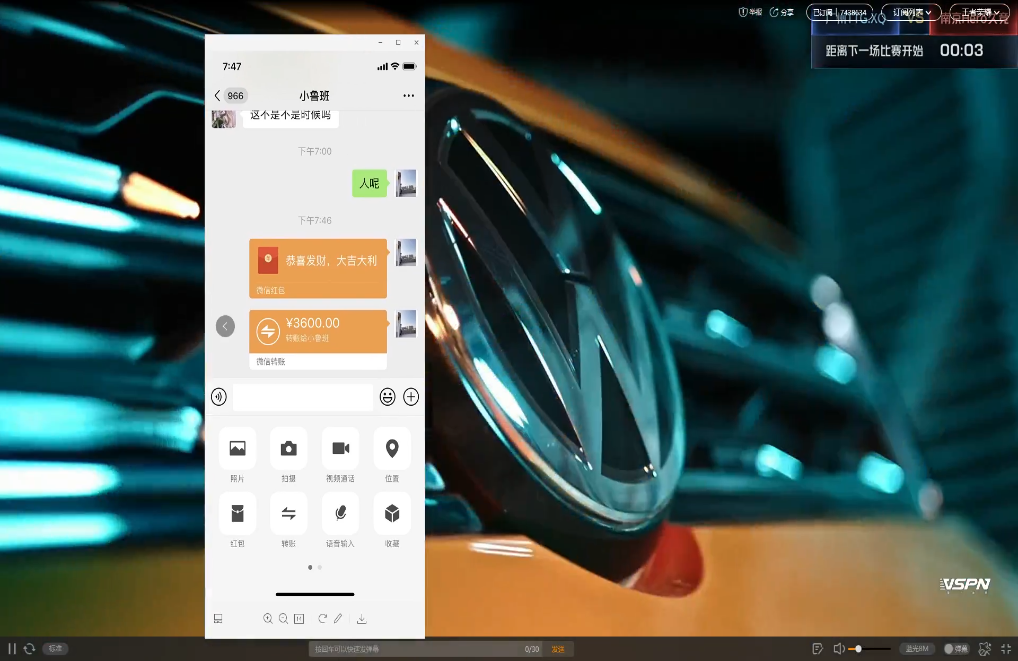Expand the 订阅列表 dropdown
1018x661 pixels.
[x=912, y=12]
